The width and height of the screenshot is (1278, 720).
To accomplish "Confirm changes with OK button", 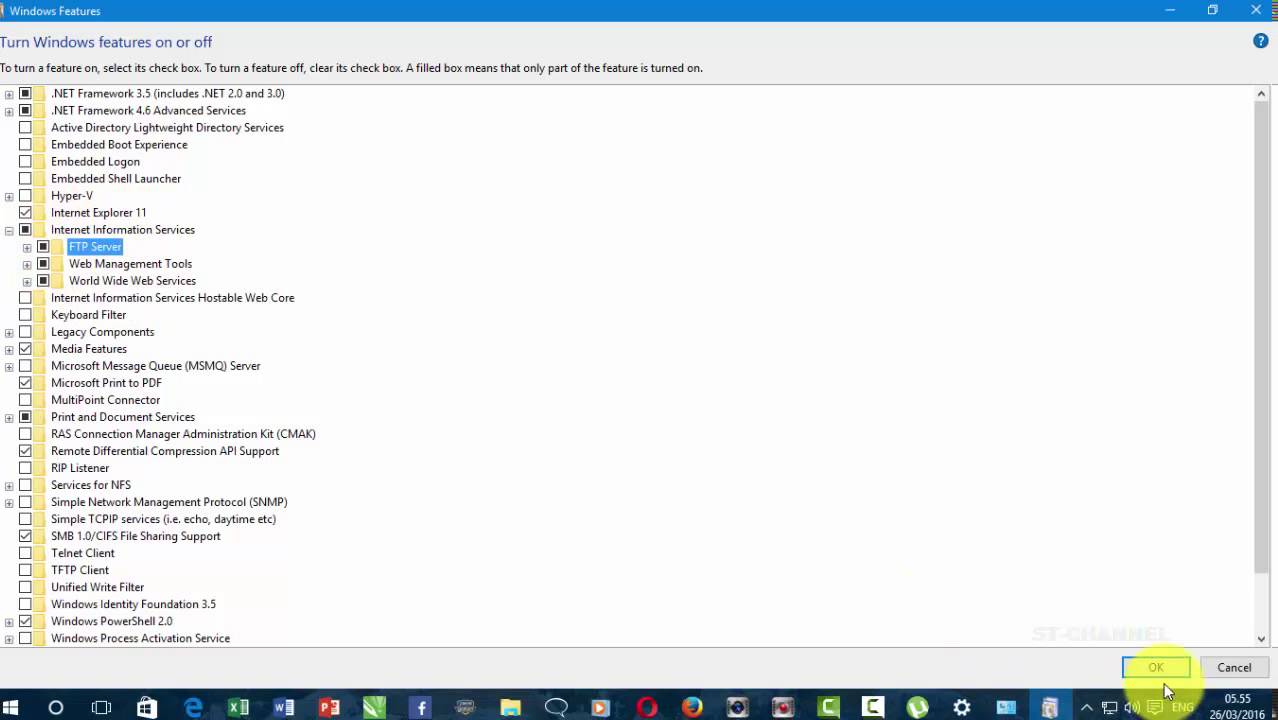I will pyautogui.click(x=1156, y=667).
